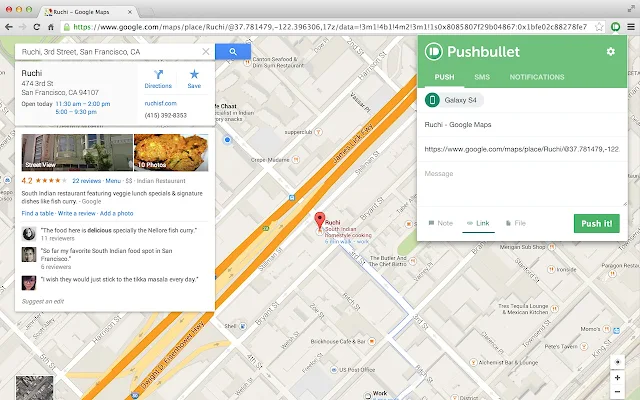Clear the Maps search box

point(206,51)
